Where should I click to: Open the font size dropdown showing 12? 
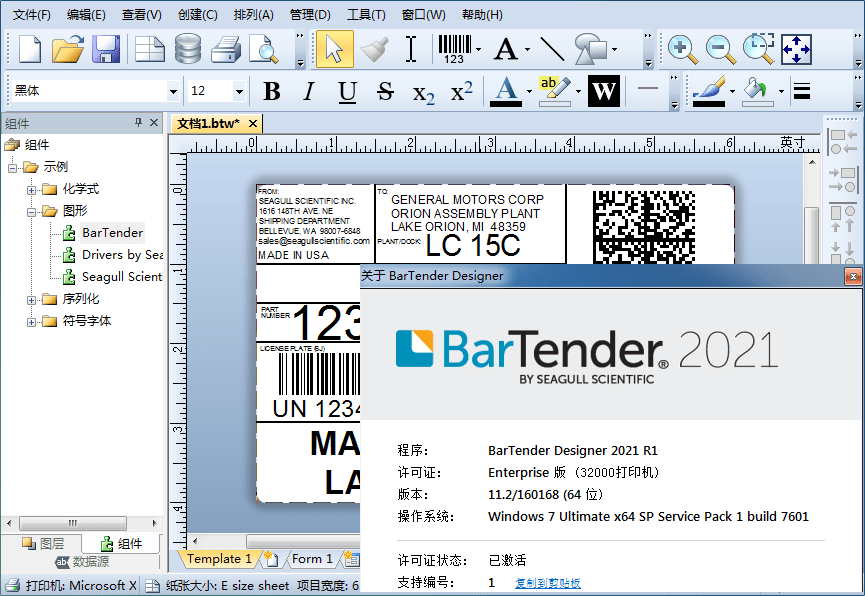[239, 91]
